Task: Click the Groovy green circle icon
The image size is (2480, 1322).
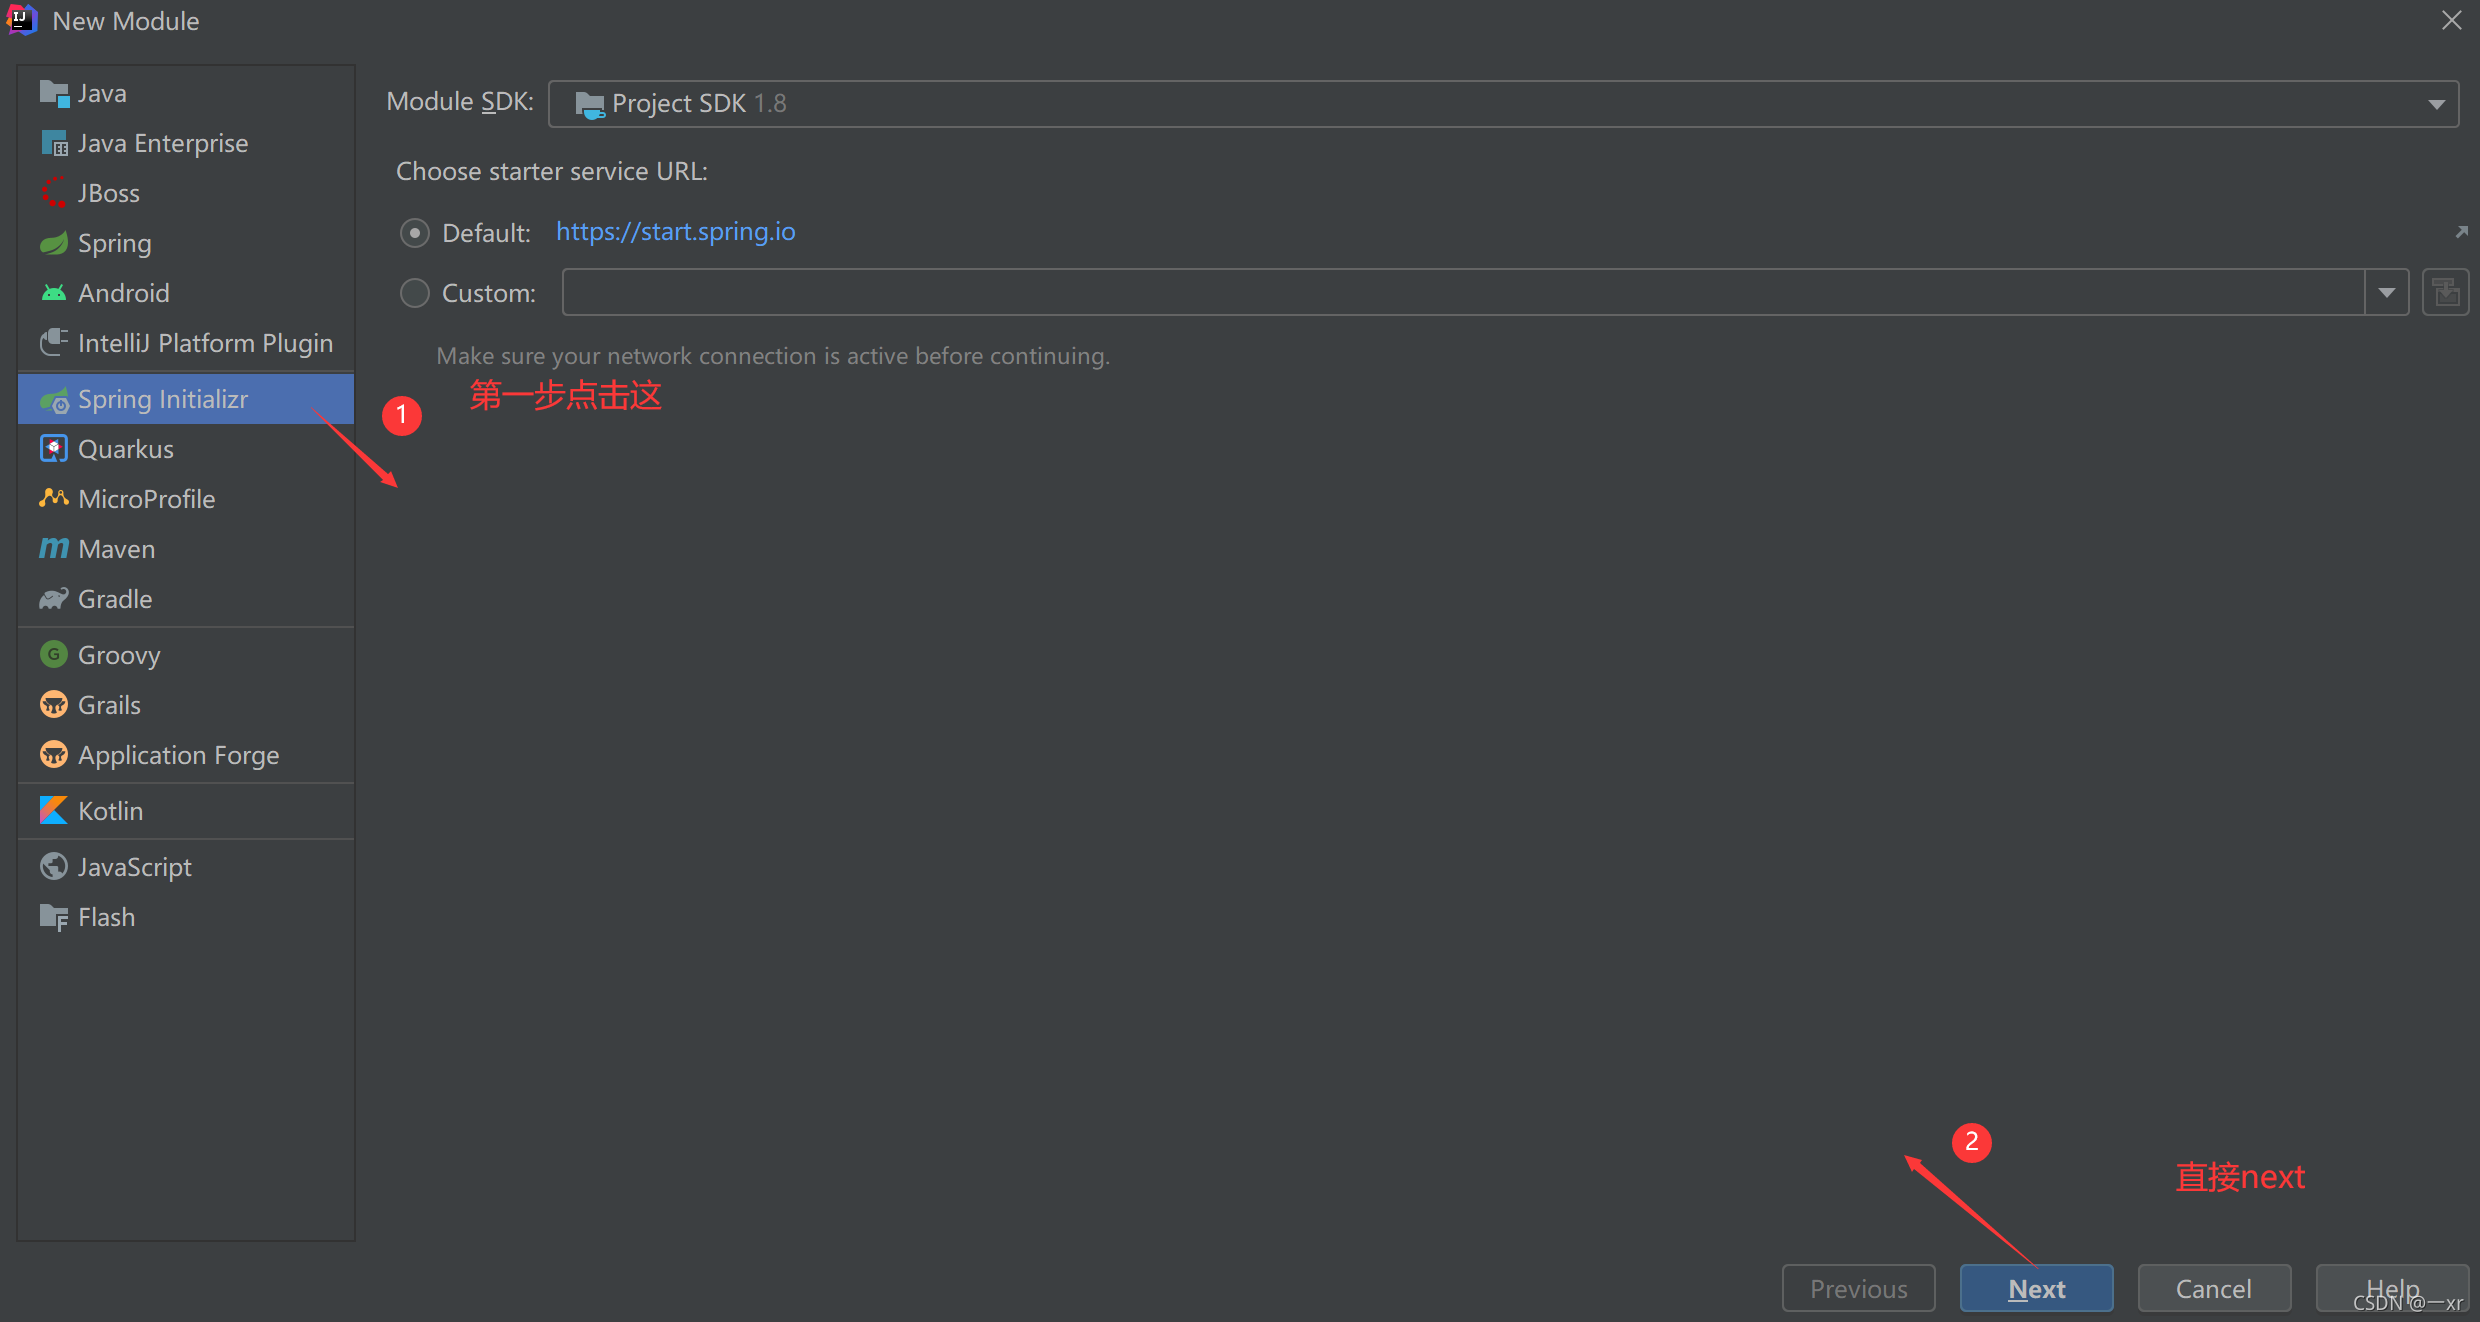Action: pos(53,655)
